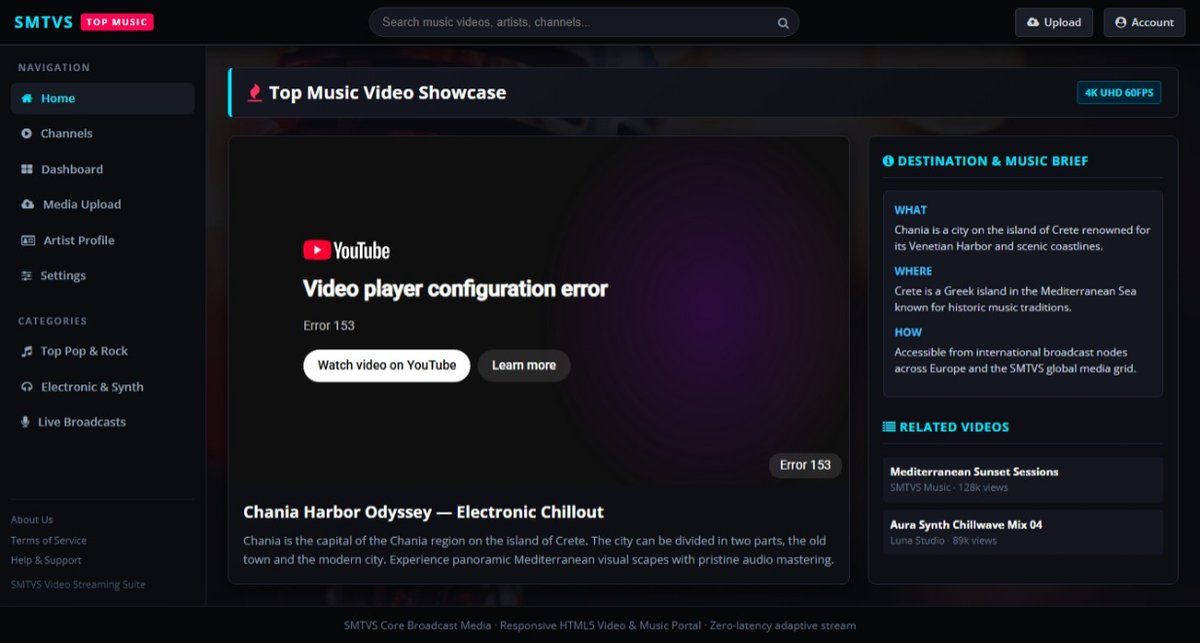1200x643 pixels.
Task: Open the Account button
Action: coord(1144,23)
